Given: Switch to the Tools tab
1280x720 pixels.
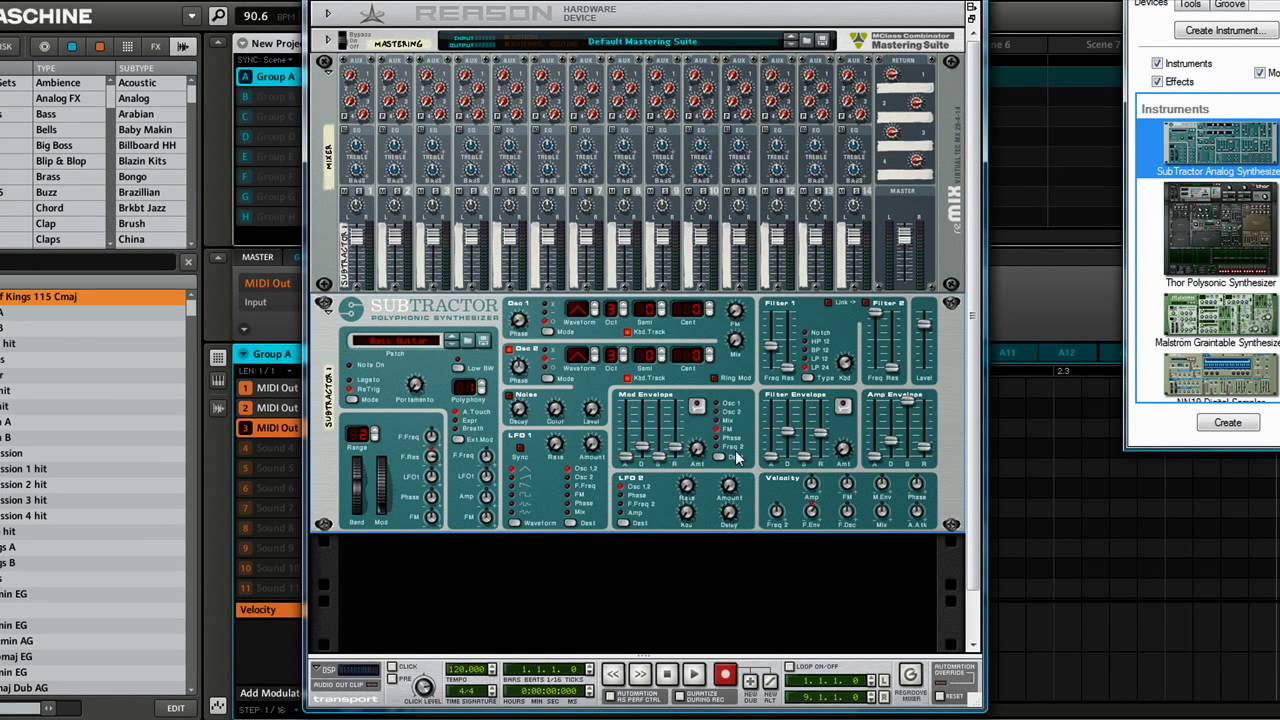Looking at the screenshot, I should pyautogui.click(x=1190, y=4).
